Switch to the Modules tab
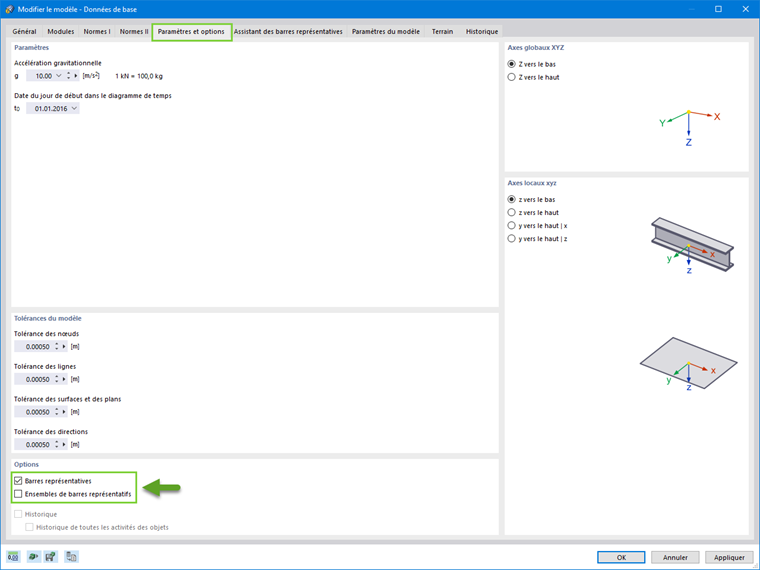Image resolution: width=760 pixels, height=570 pixels. pyautogui.click(x=61, y=32)
